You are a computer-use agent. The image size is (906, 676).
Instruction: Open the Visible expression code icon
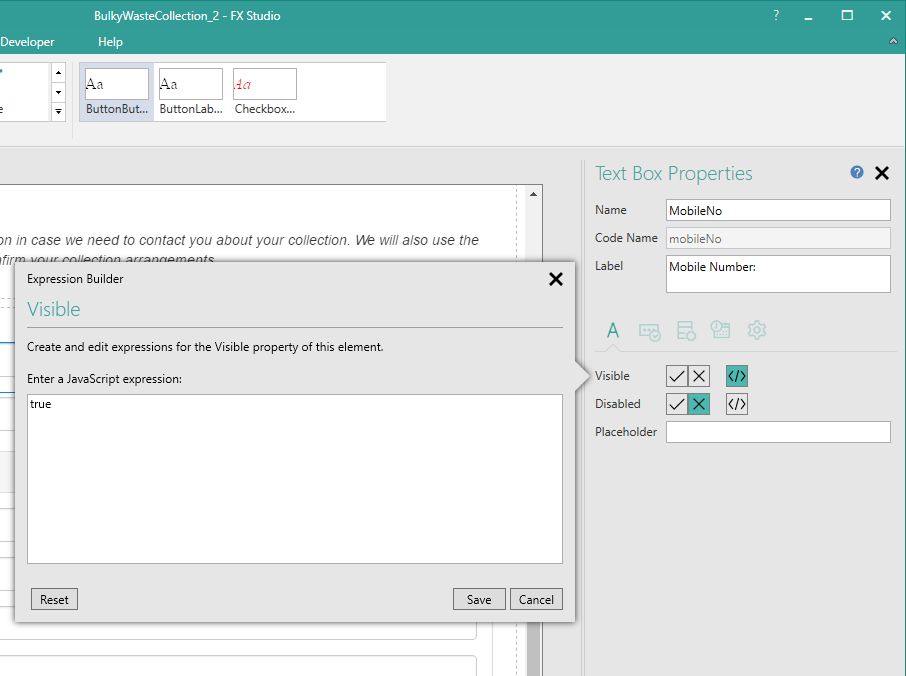pos(737,375)
